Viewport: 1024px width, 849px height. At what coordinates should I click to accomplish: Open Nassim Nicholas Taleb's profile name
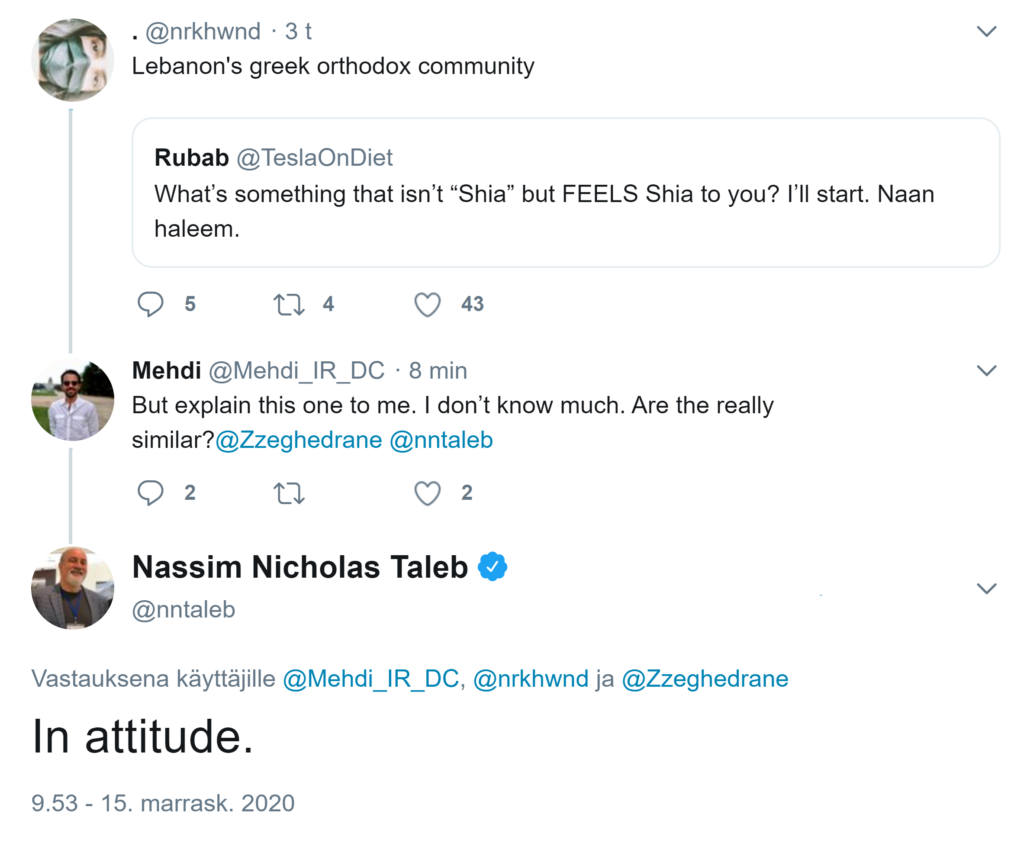[x=300, y=567]
